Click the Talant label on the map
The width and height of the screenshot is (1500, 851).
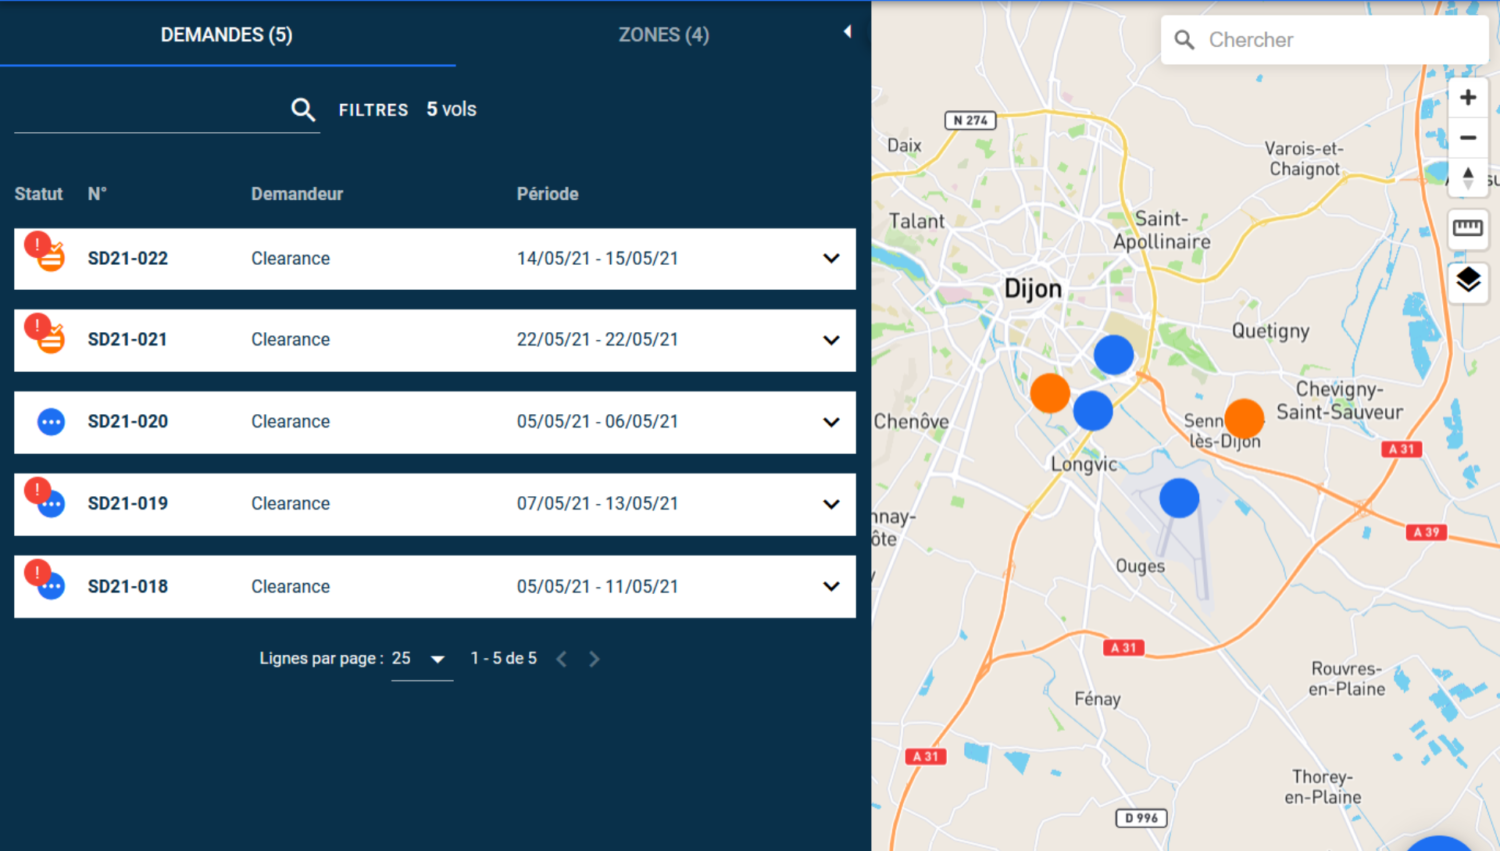pyautogui.click(x=917, y=221)
